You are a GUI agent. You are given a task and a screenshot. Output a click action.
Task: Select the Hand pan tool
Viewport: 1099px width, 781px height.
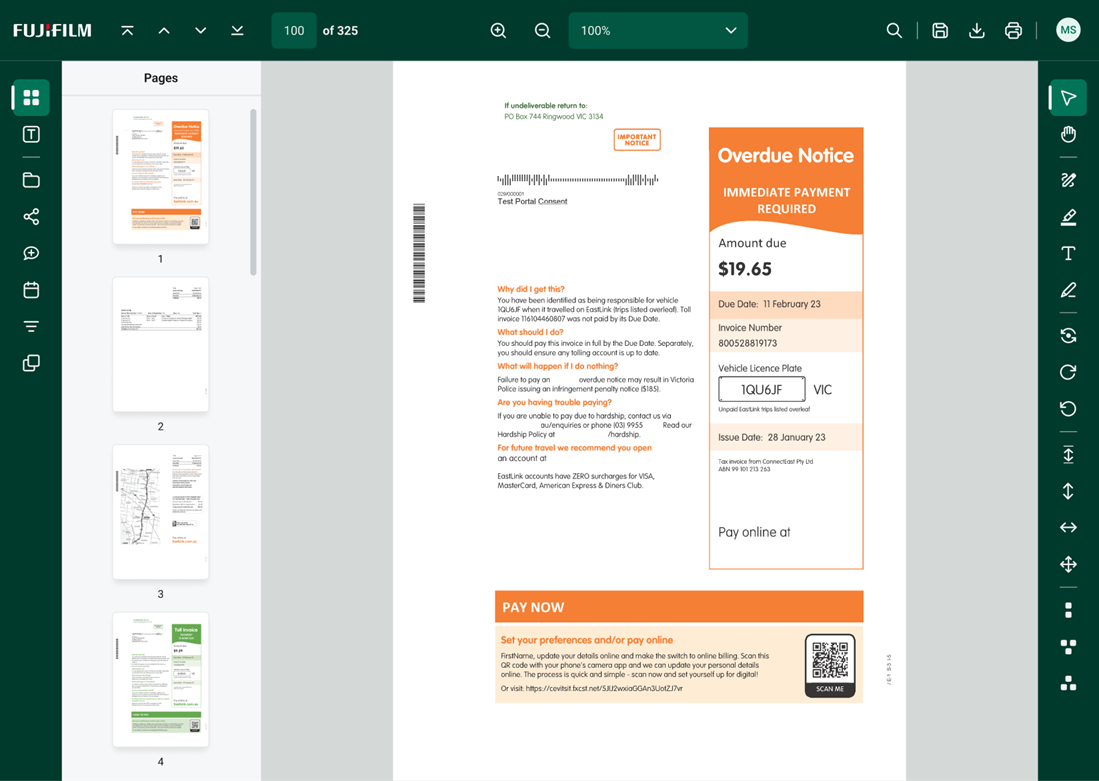1067,134
